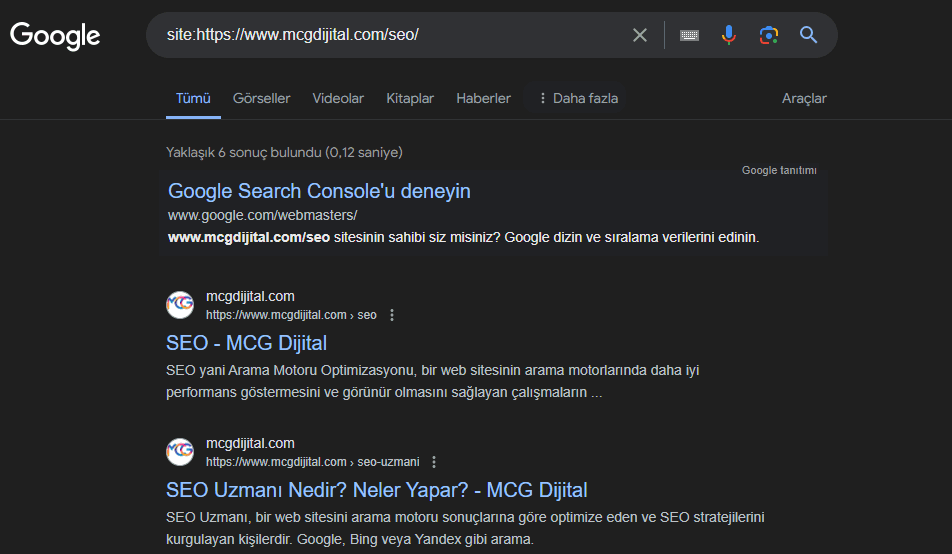Open SEO Uzmanı Nedir? Neler Yapar? result
This screenshot has height=554, width=952.
click(376, 490)
